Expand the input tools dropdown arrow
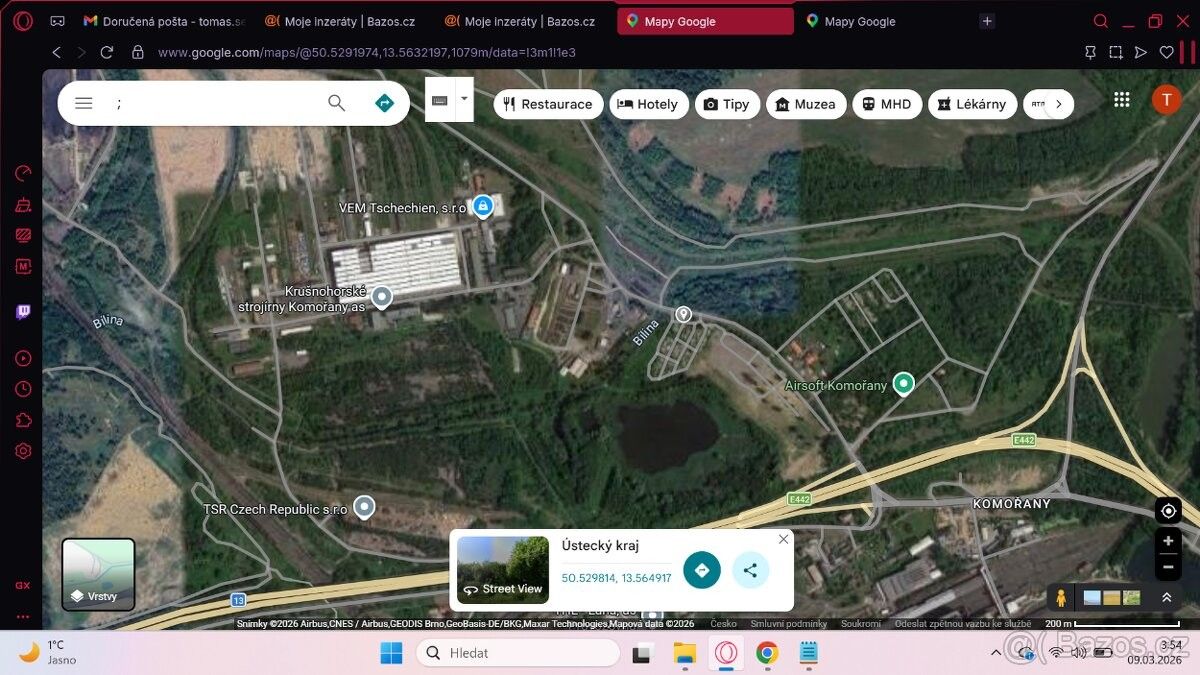This screenshot has width=1200, height=675. [x=464, y=99]
